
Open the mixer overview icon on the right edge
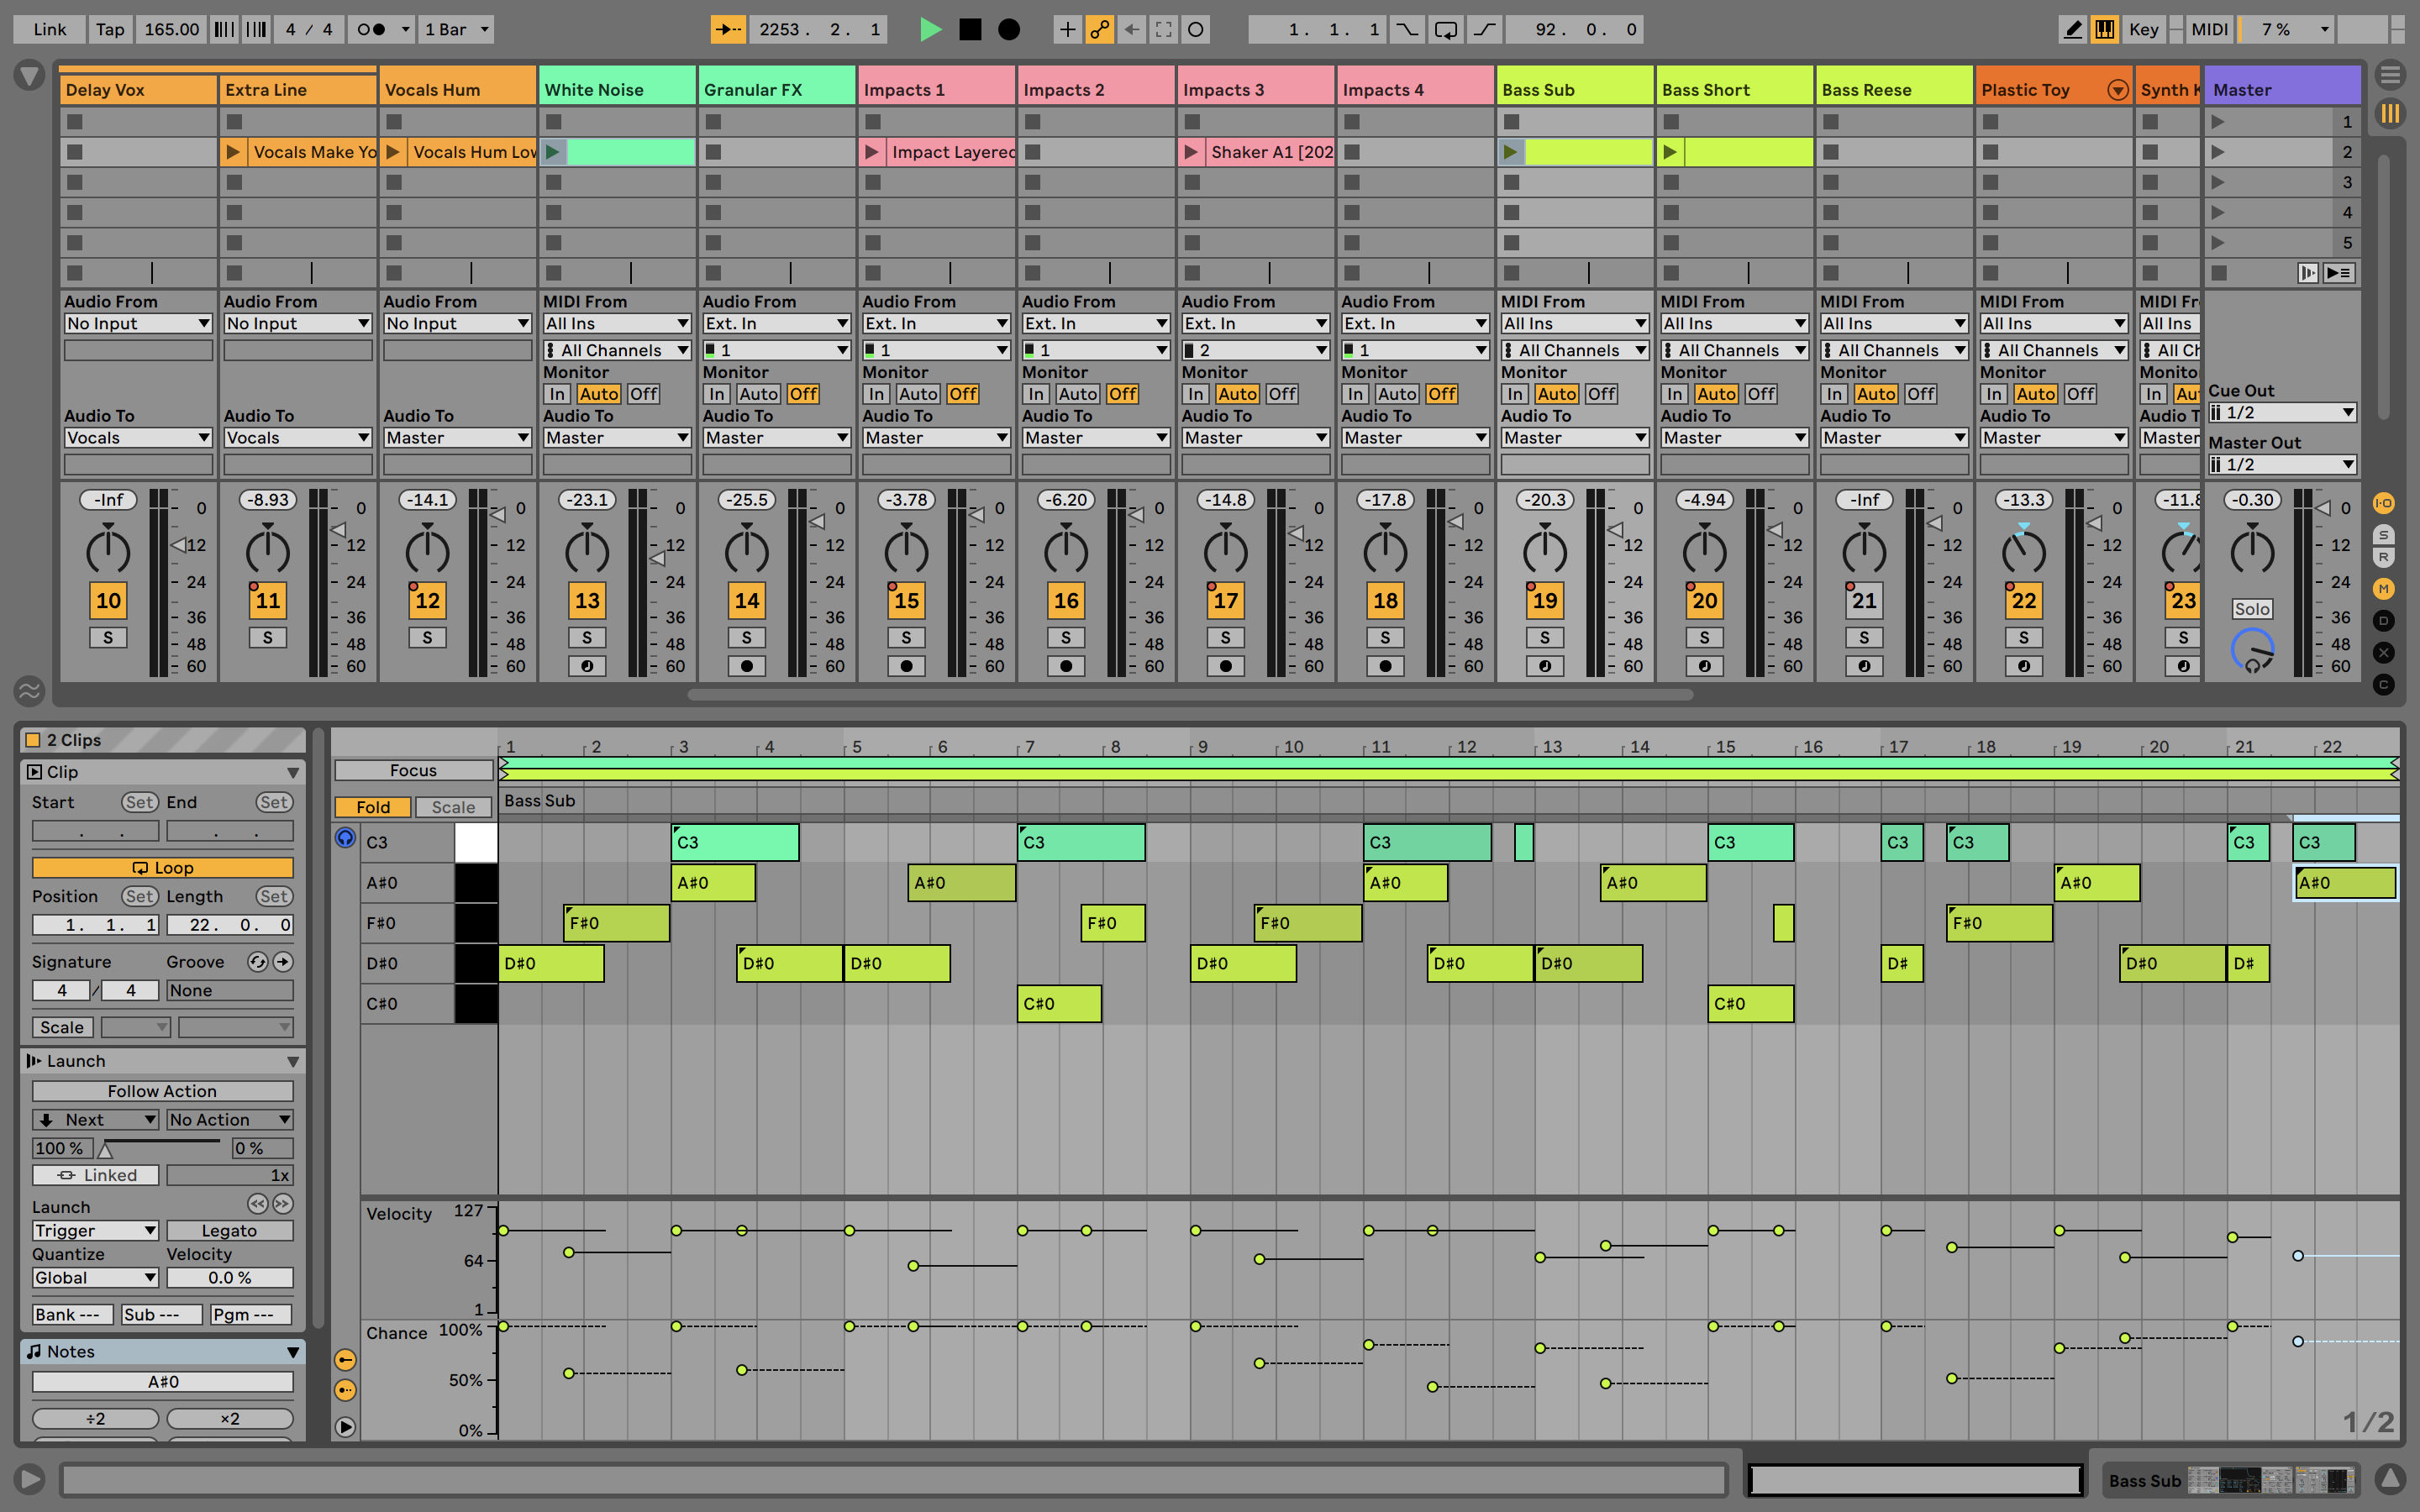[2391, 114]
